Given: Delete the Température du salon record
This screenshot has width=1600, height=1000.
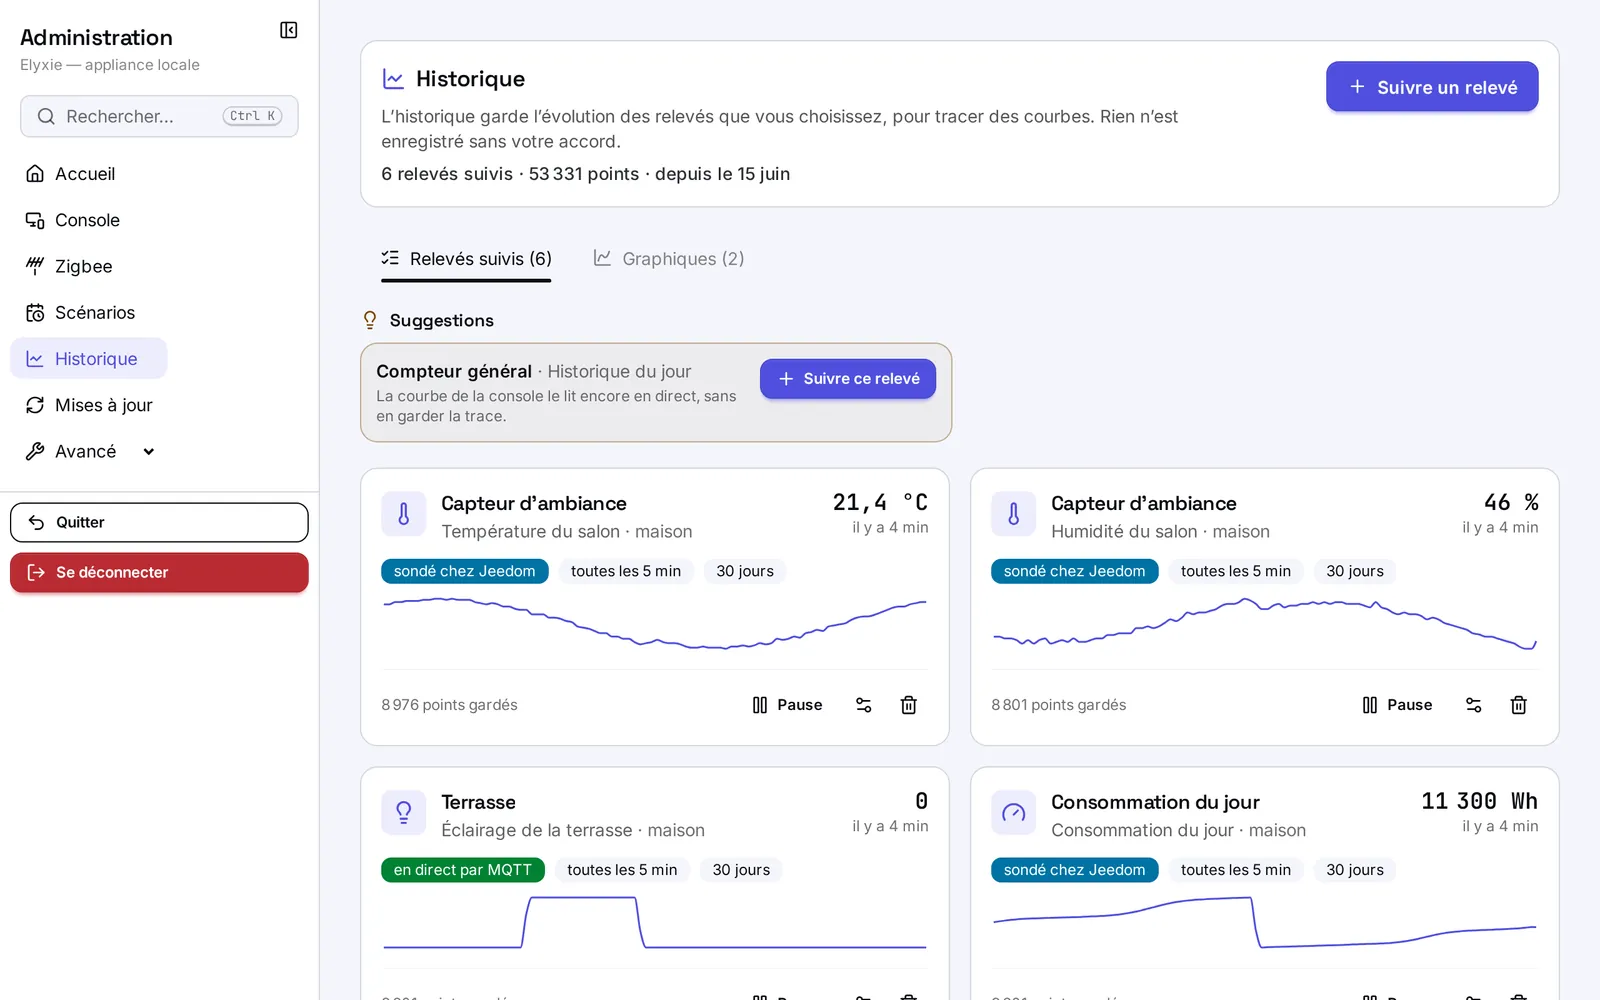Looking at the screenshot, I should pyautogui.click(x=909, y=705).
